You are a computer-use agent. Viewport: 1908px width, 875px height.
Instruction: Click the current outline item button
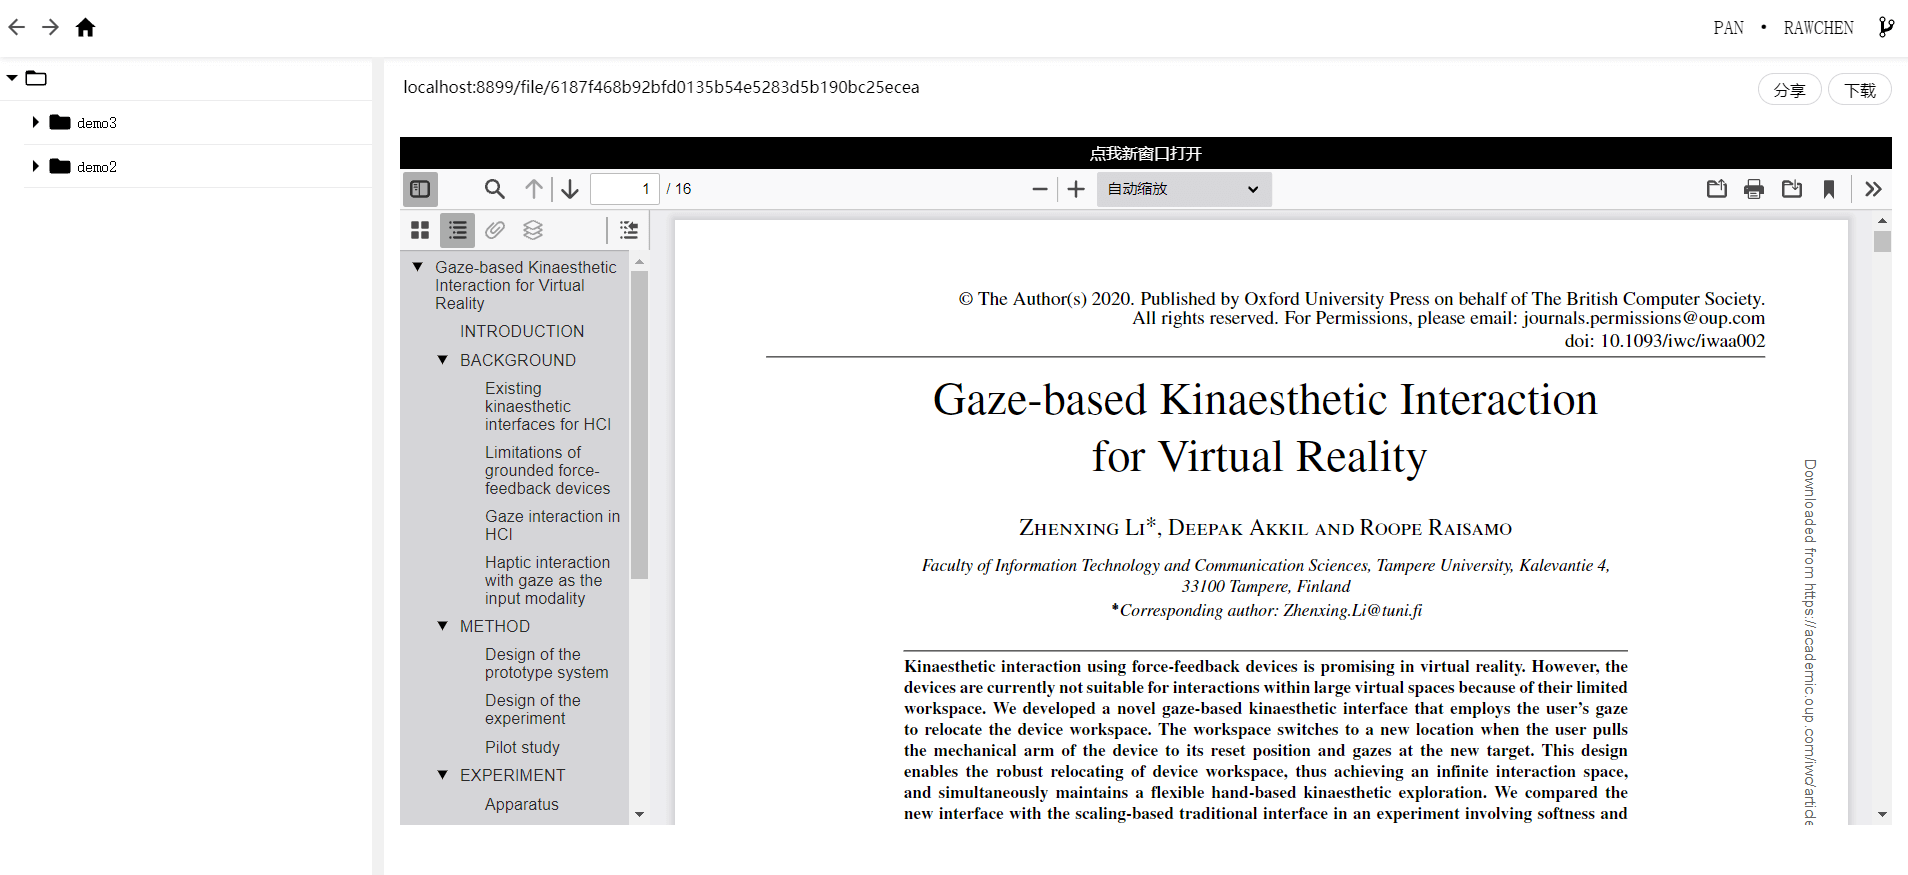click(x=629, y=230)
